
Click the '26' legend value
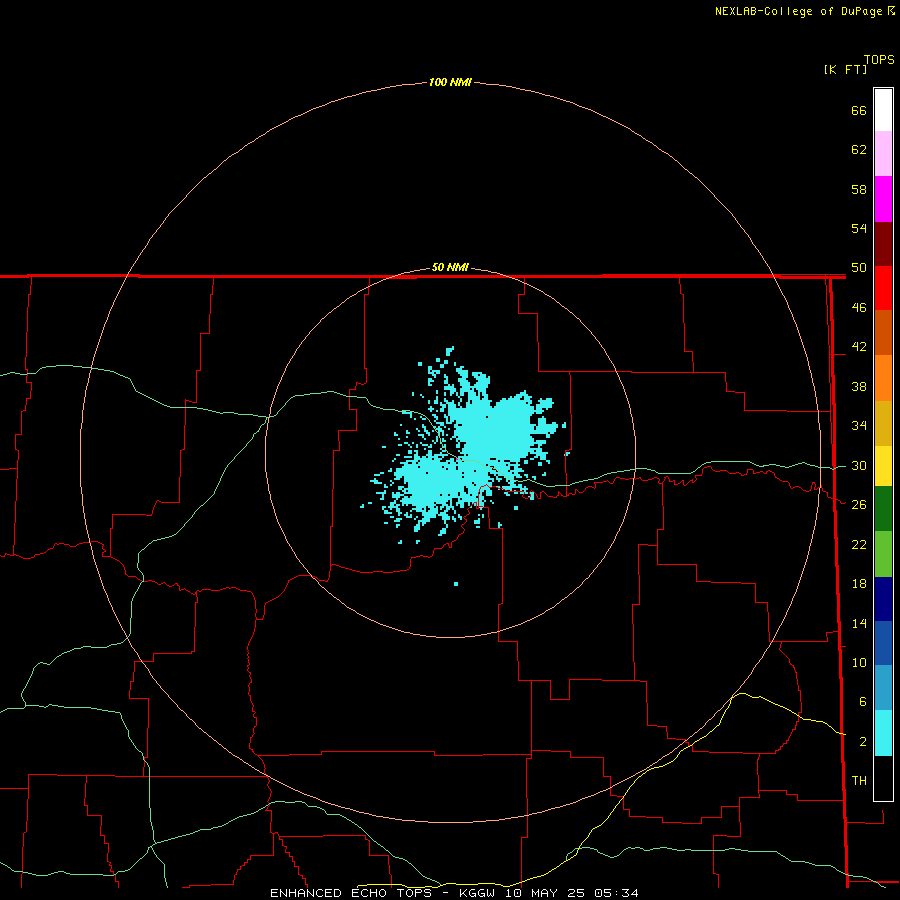coord(859,505)
